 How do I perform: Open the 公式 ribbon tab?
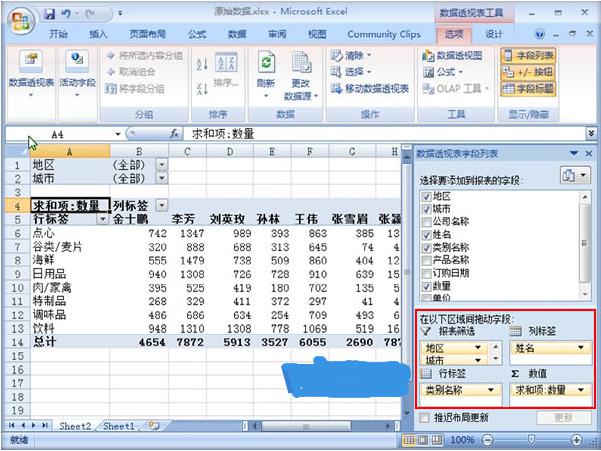click(x=197, y=34)
